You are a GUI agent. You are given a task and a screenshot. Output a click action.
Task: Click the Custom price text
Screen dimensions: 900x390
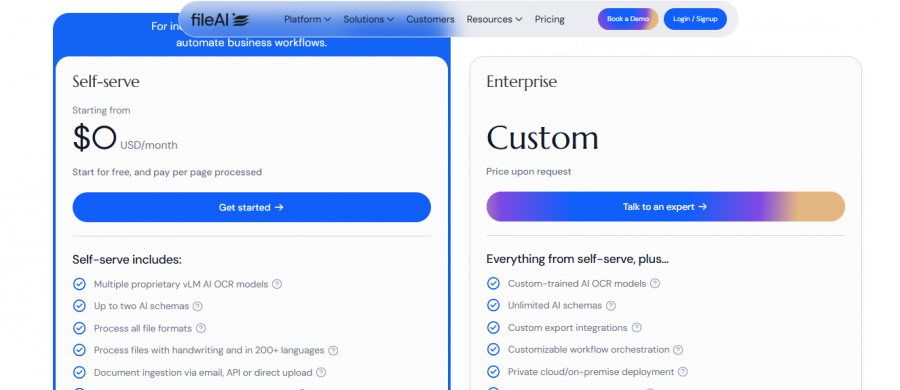click(542, 138)
